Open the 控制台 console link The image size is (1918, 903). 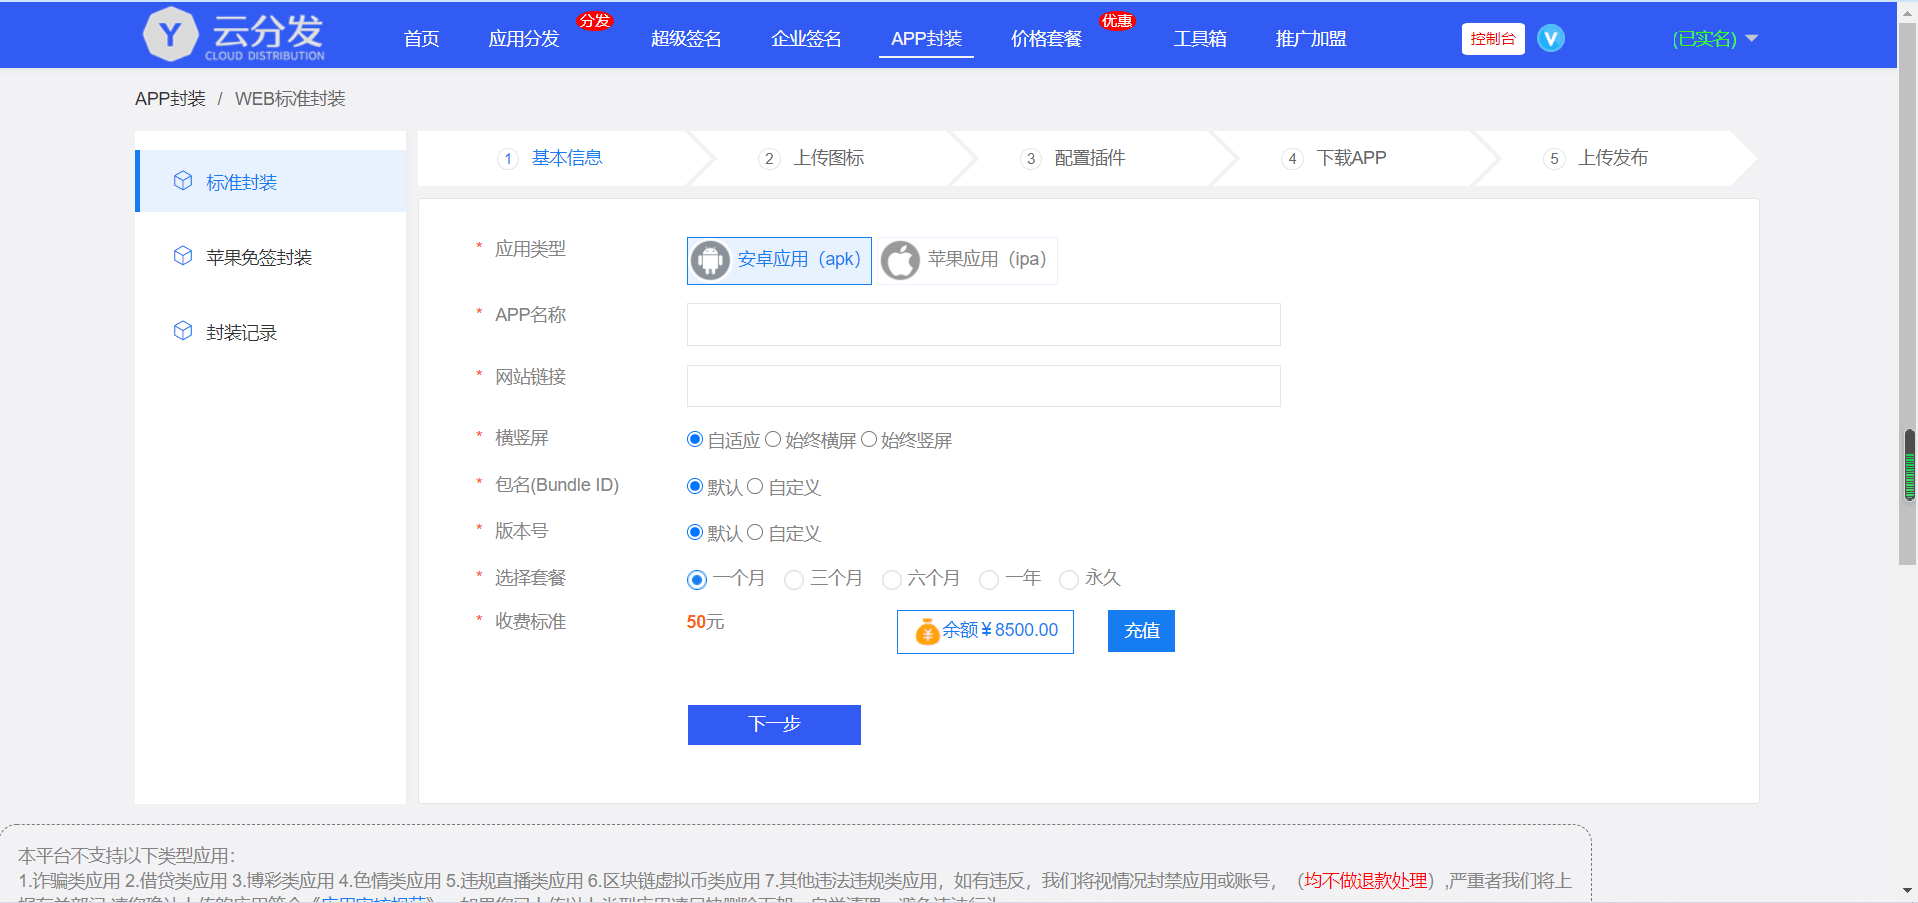tap(1492, 38)
